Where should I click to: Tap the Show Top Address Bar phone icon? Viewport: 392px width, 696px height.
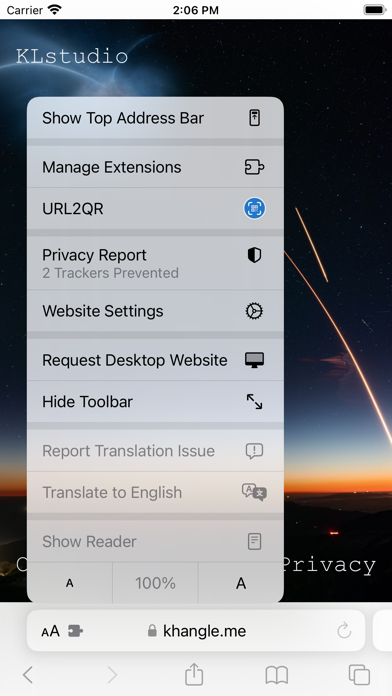point(254,118)
